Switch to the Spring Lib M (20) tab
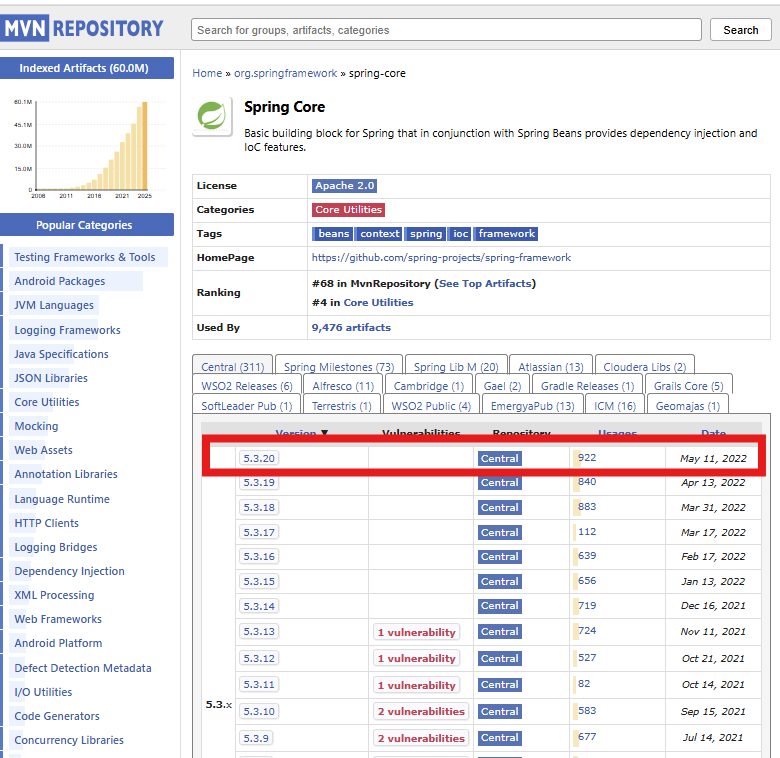Screen dimensions: 780x758 [456, 367]
